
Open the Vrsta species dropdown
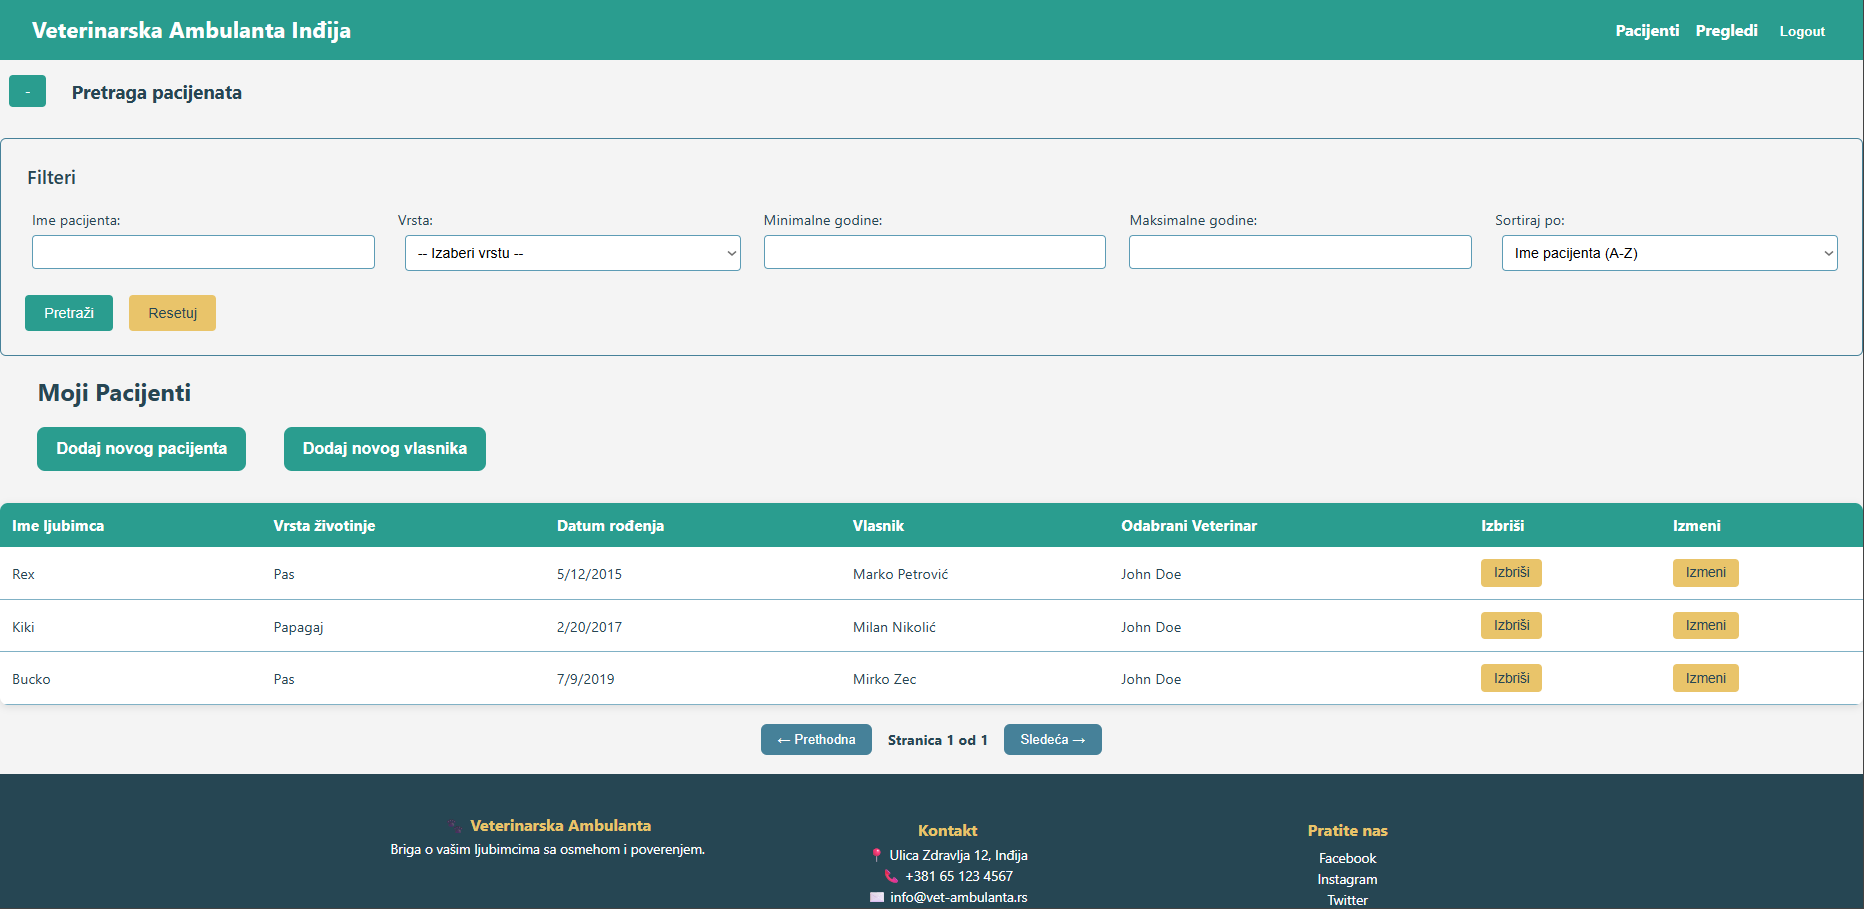[x=572, y=253]
